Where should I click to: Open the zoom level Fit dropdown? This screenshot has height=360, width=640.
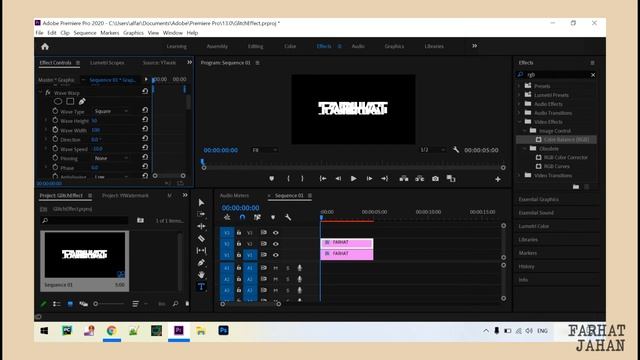pos(264,150)
